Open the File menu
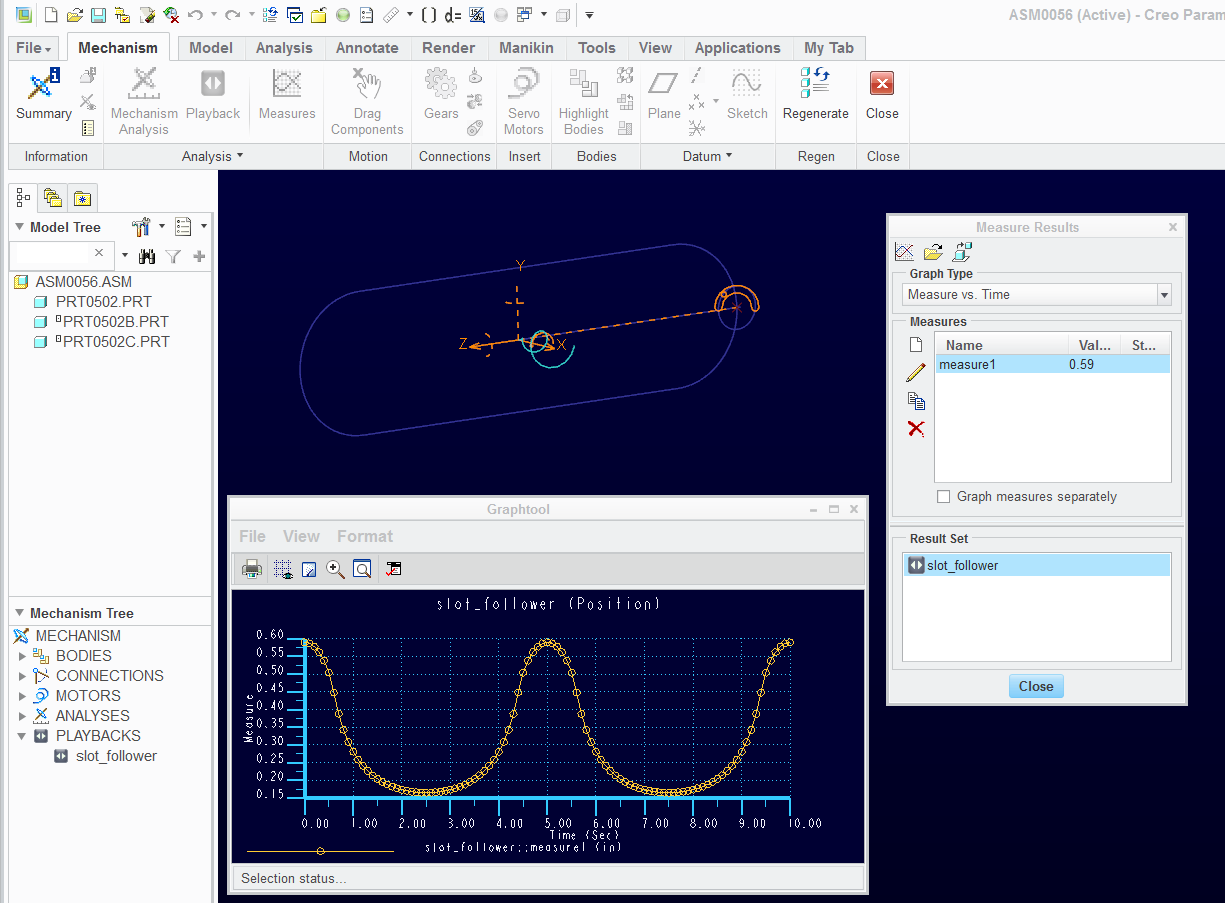The width and height of the screenshot is (1225, 903). pyautogui.click(x=34, y=48)
